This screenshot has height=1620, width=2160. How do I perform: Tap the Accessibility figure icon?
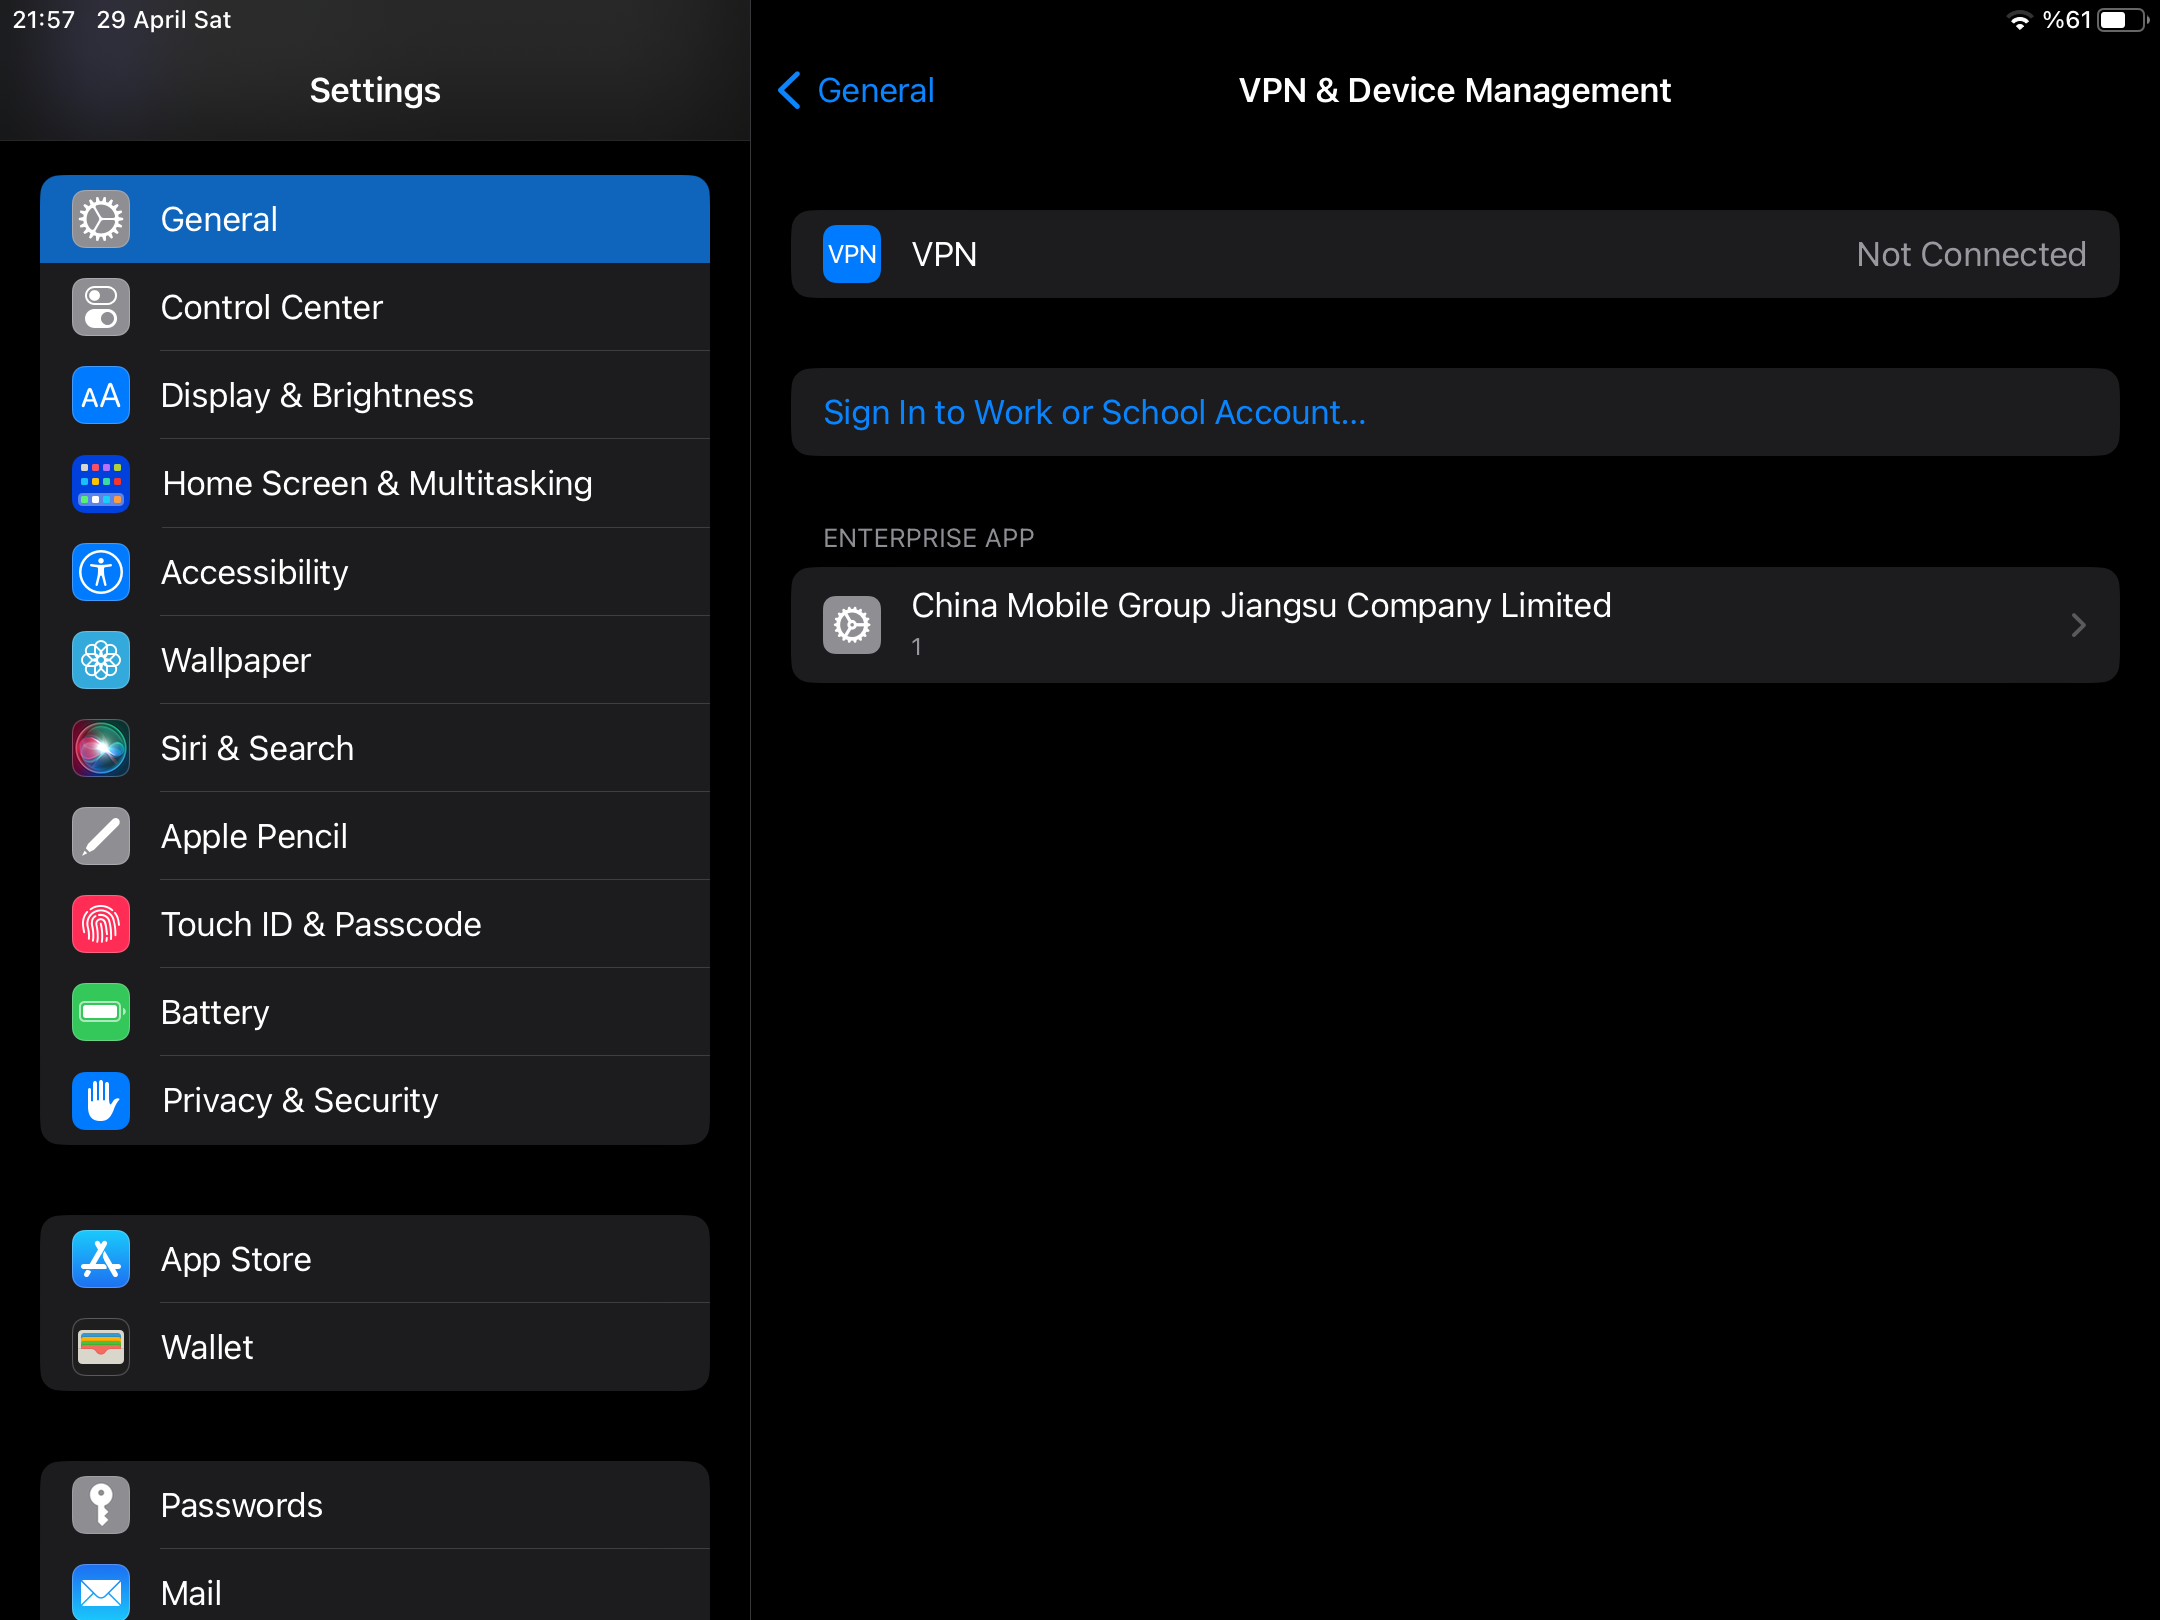tap(101, 572)
